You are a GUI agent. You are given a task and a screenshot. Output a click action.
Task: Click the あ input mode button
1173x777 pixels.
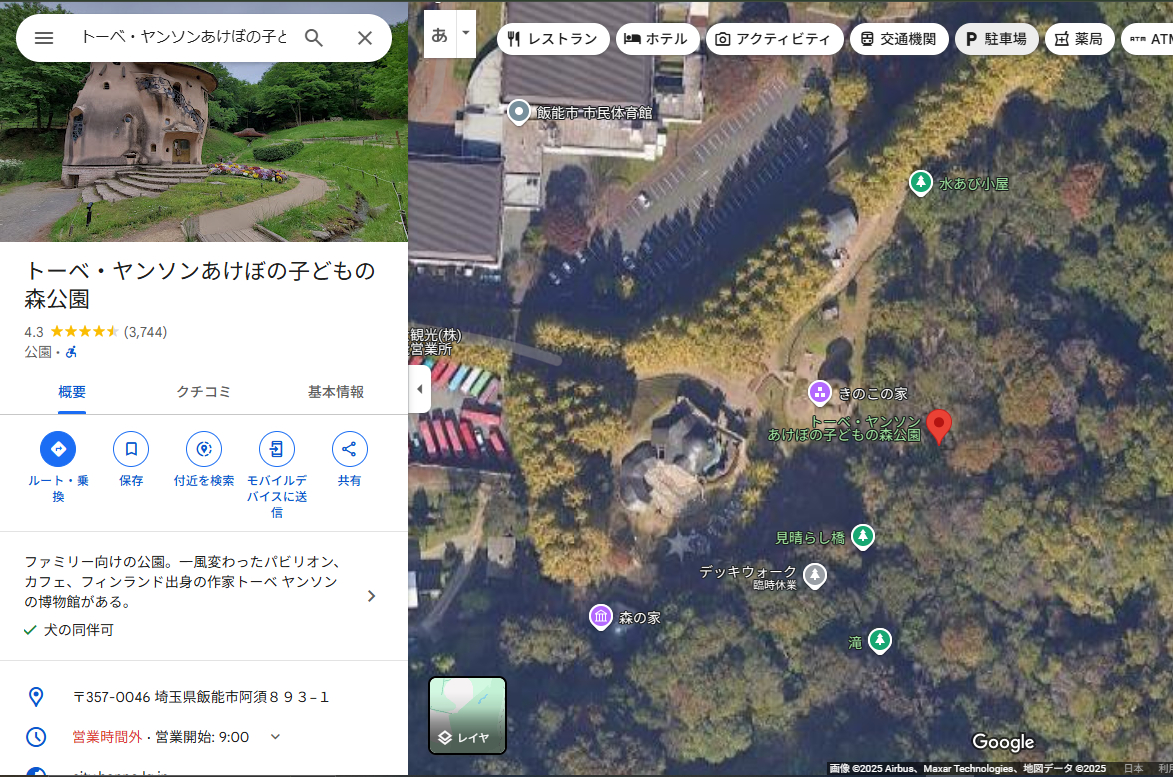[440, 34]
